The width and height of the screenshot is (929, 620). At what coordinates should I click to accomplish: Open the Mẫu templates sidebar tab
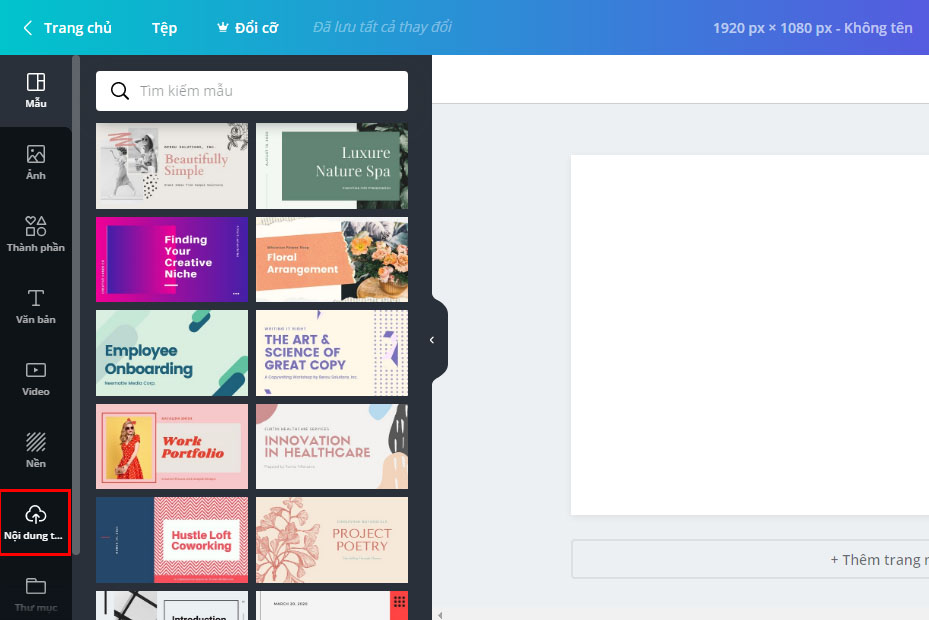point(36,90)
